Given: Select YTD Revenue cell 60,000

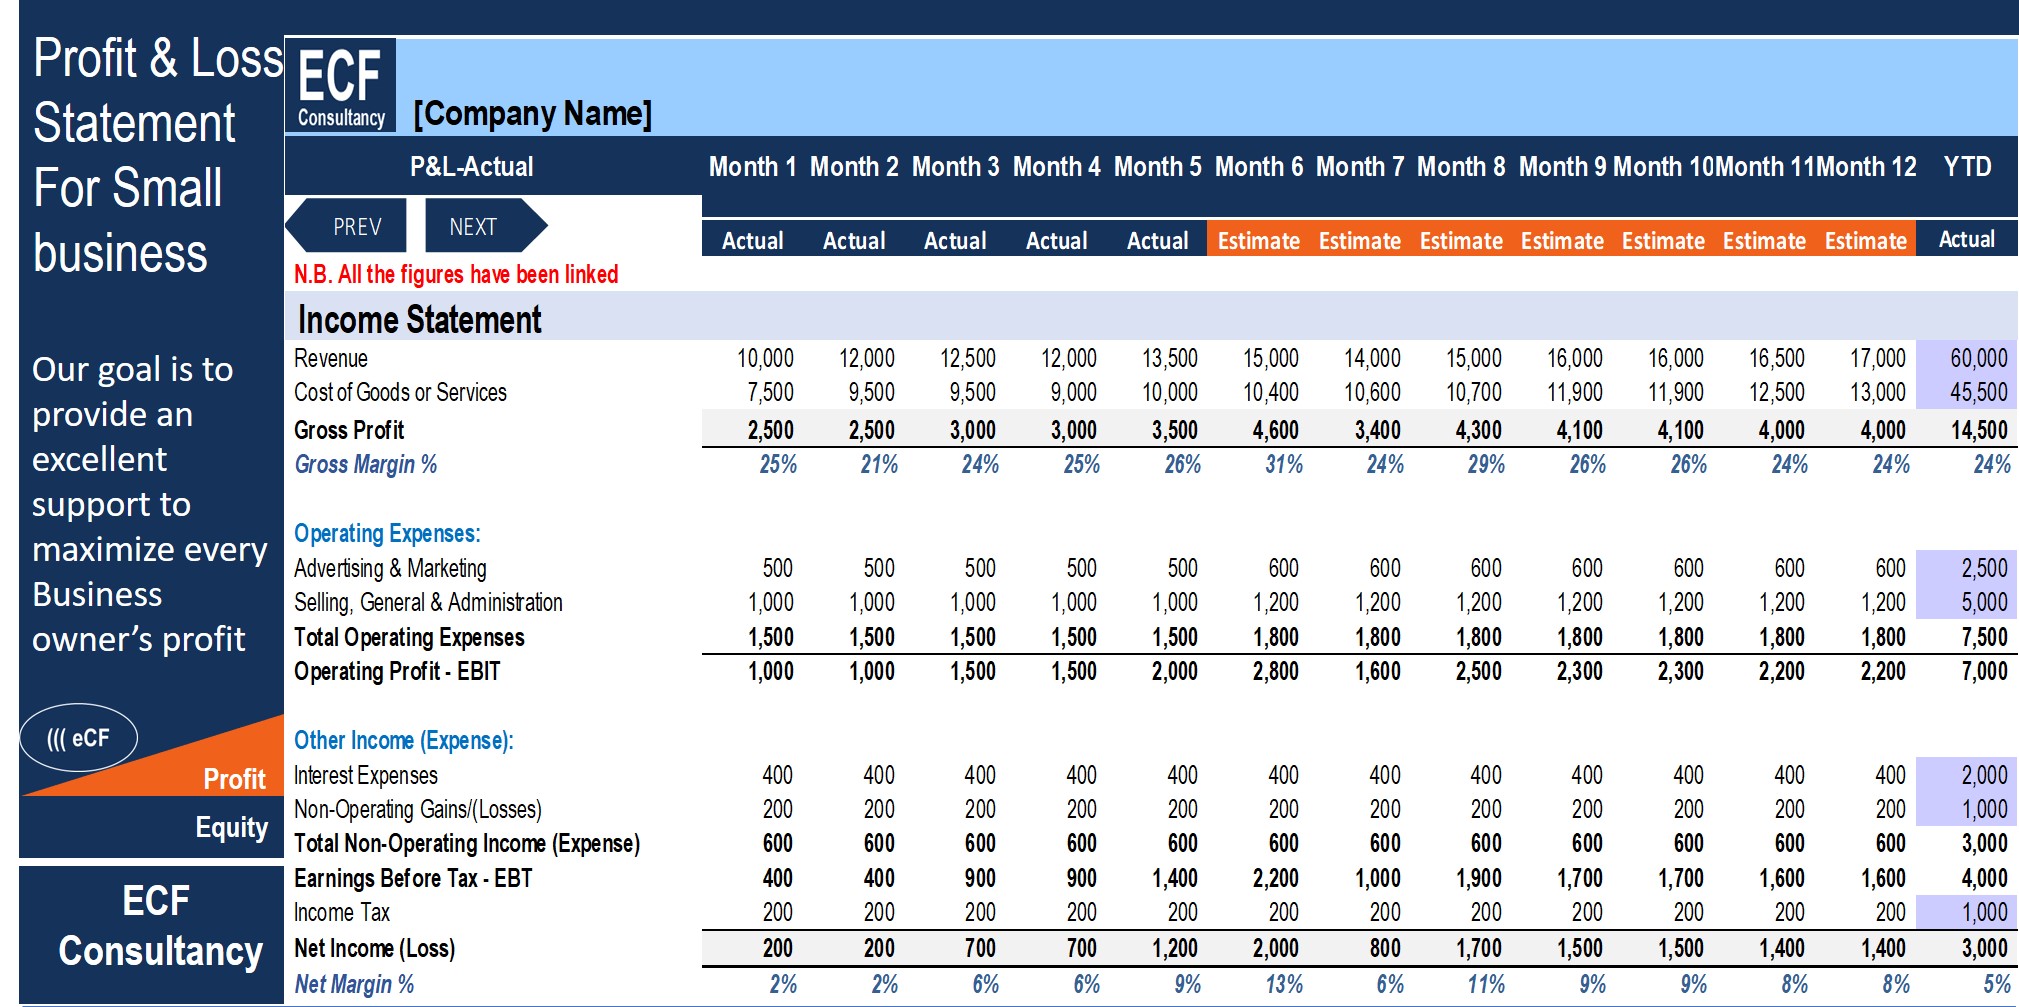Looking at the screenshot, I should tap(1978, 359).
